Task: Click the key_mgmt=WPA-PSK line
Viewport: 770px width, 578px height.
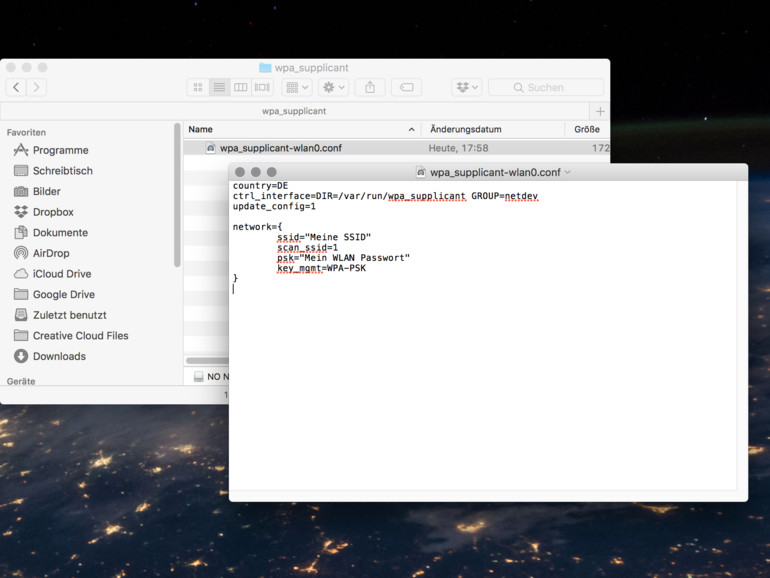Action: coord(321,268)
